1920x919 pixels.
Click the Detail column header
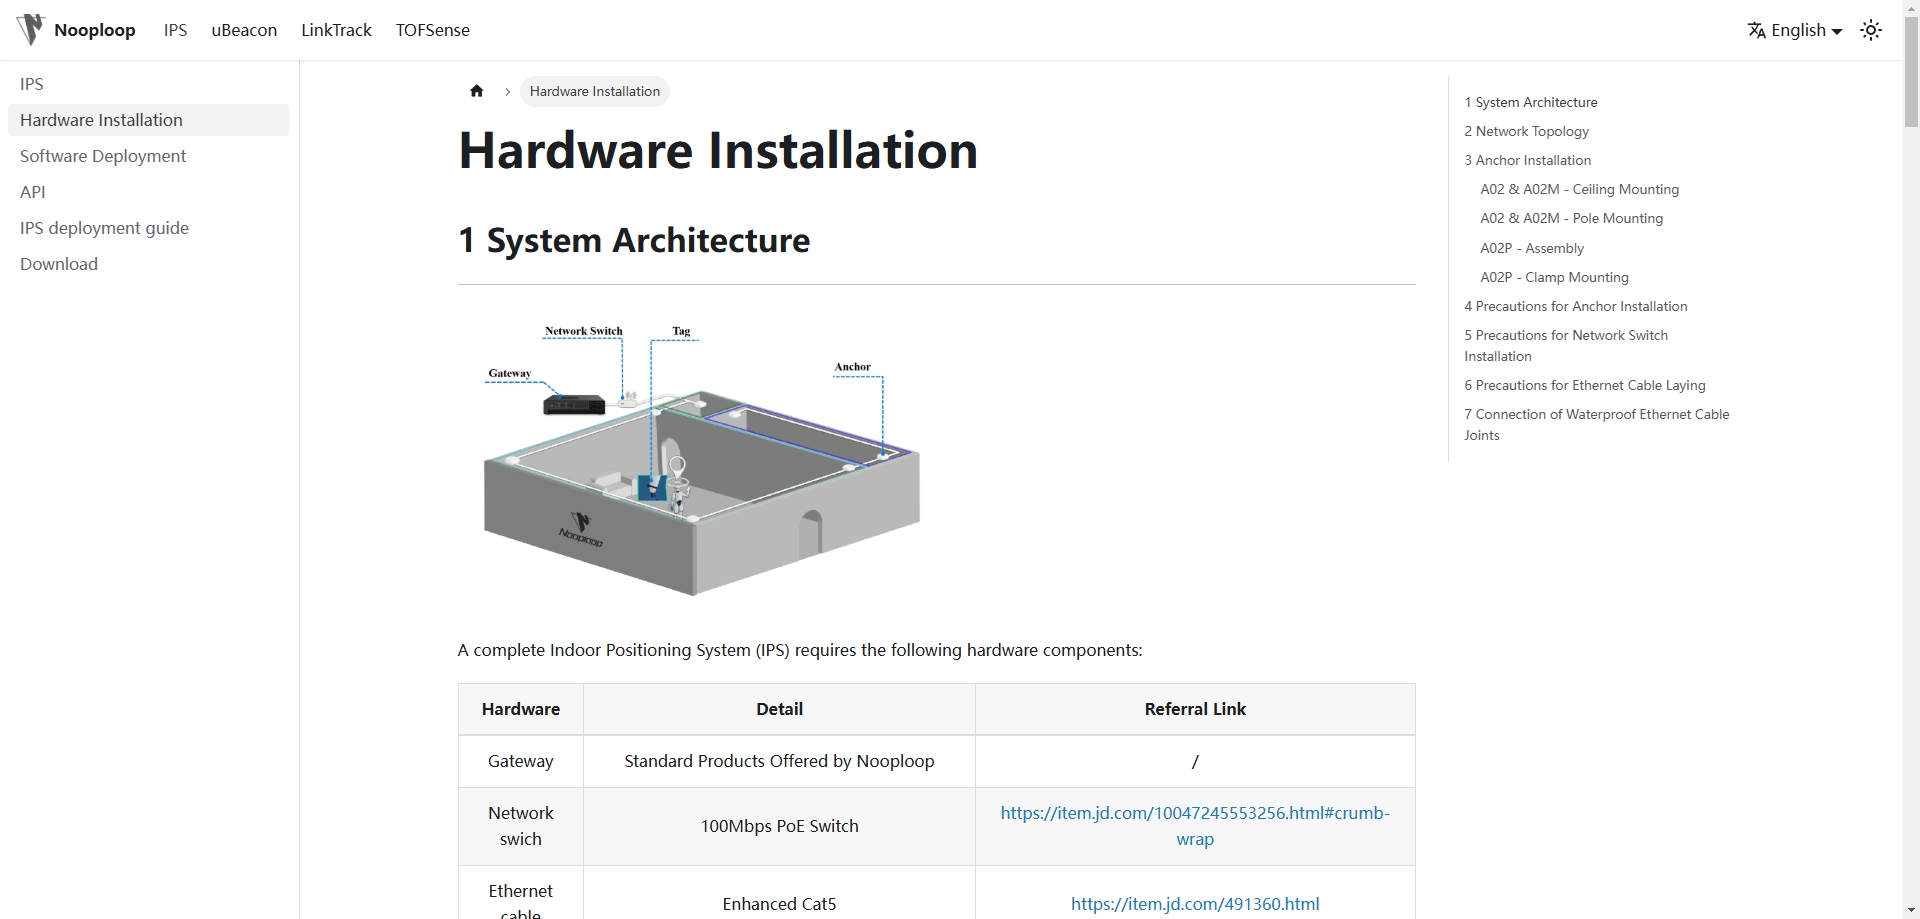tap(779, 709)
